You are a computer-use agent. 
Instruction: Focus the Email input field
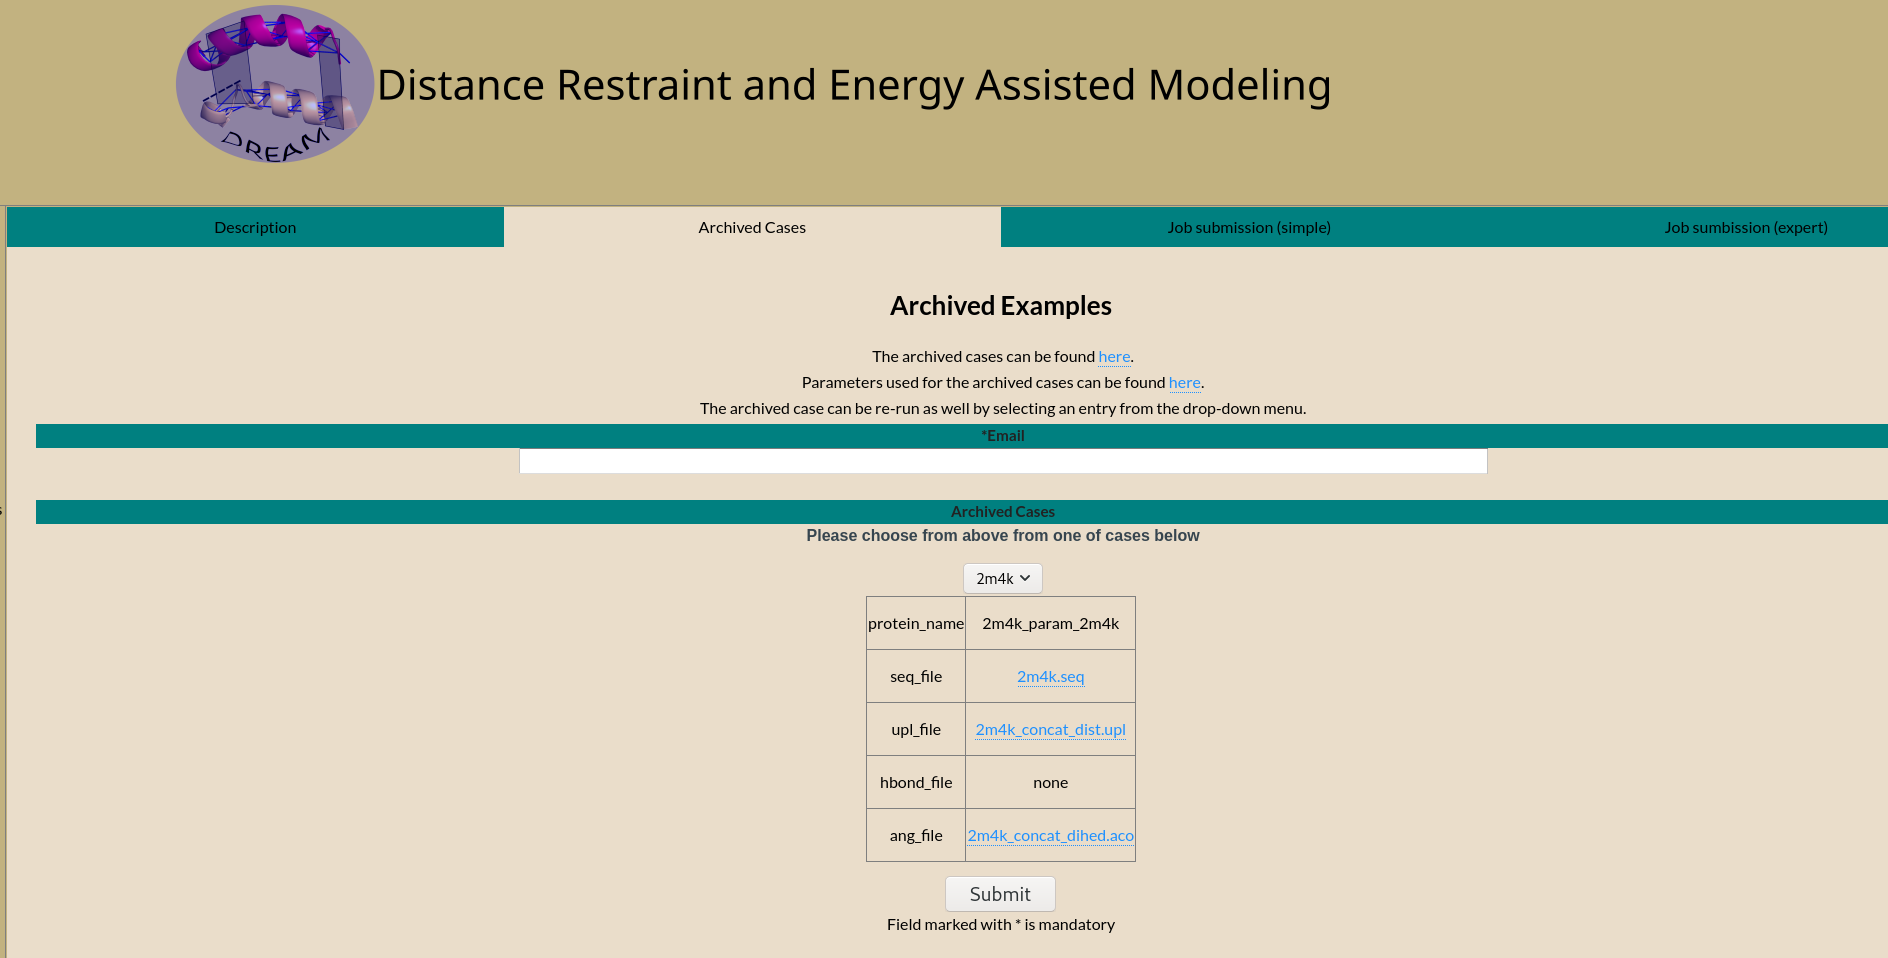pyautogui.click(x=1002, y=461)
